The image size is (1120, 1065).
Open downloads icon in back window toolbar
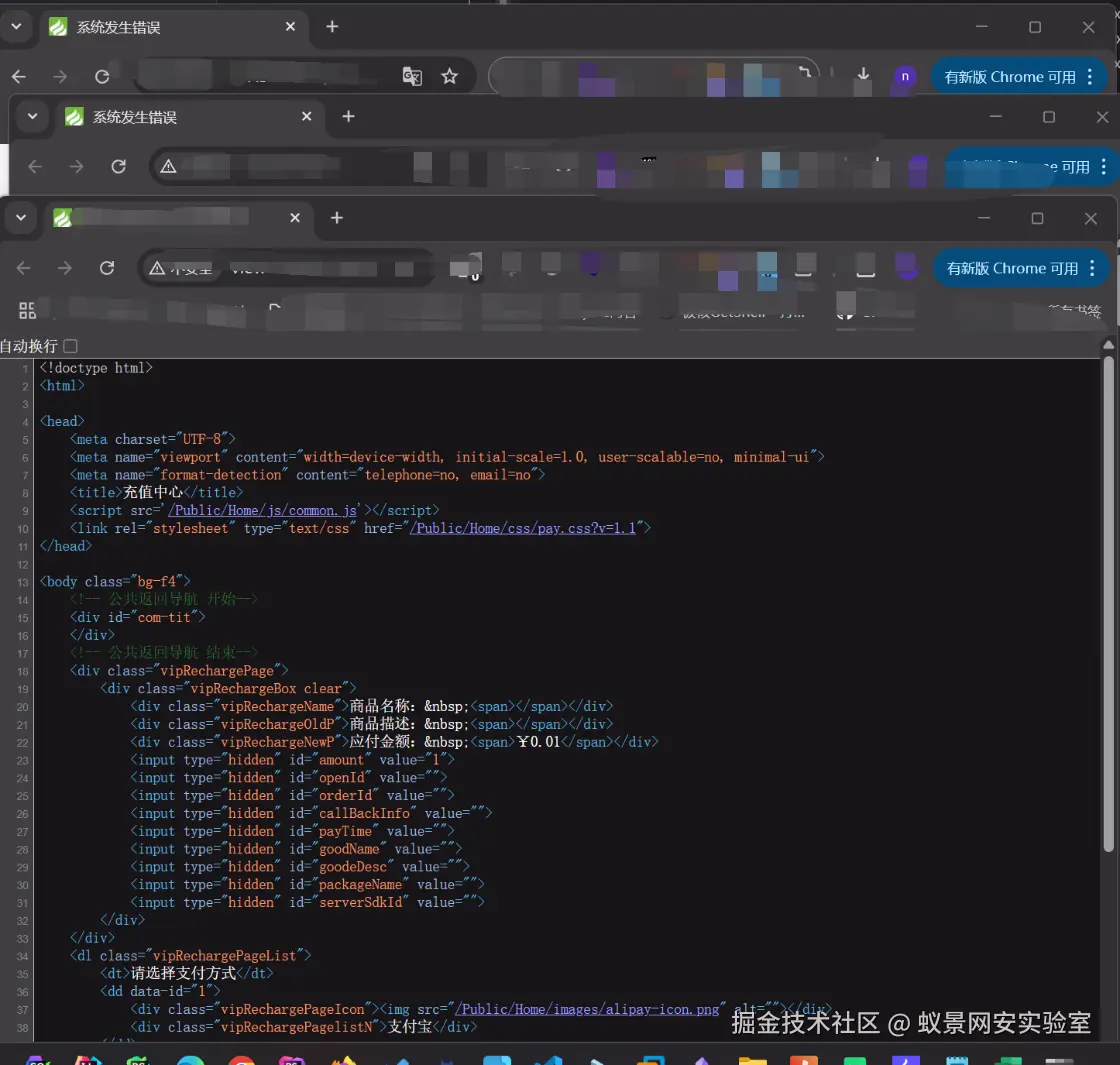(x=864, y=75)
